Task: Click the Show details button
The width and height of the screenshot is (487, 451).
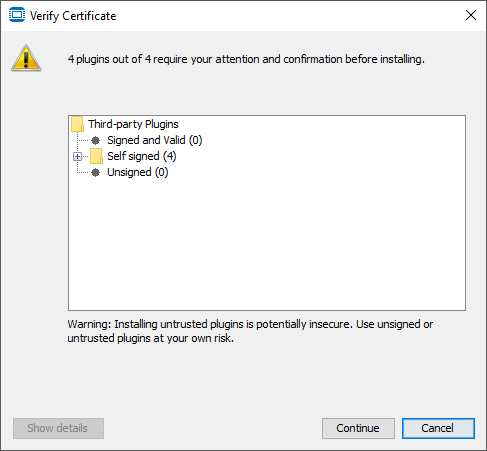Action: point(58,428)
